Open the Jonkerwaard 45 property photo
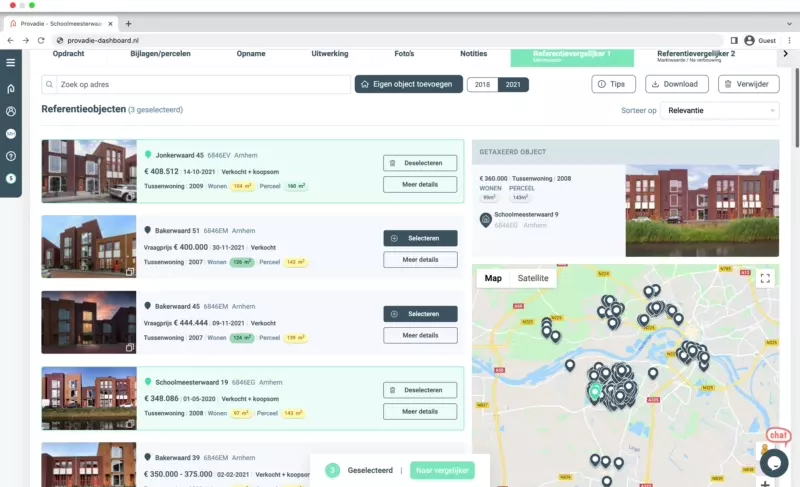 click(89, 171)
